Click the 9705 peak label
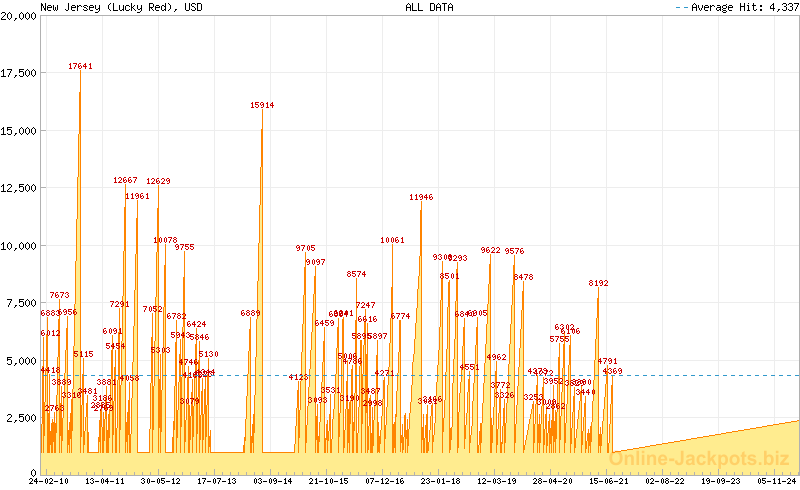 [x=305, y=248]
